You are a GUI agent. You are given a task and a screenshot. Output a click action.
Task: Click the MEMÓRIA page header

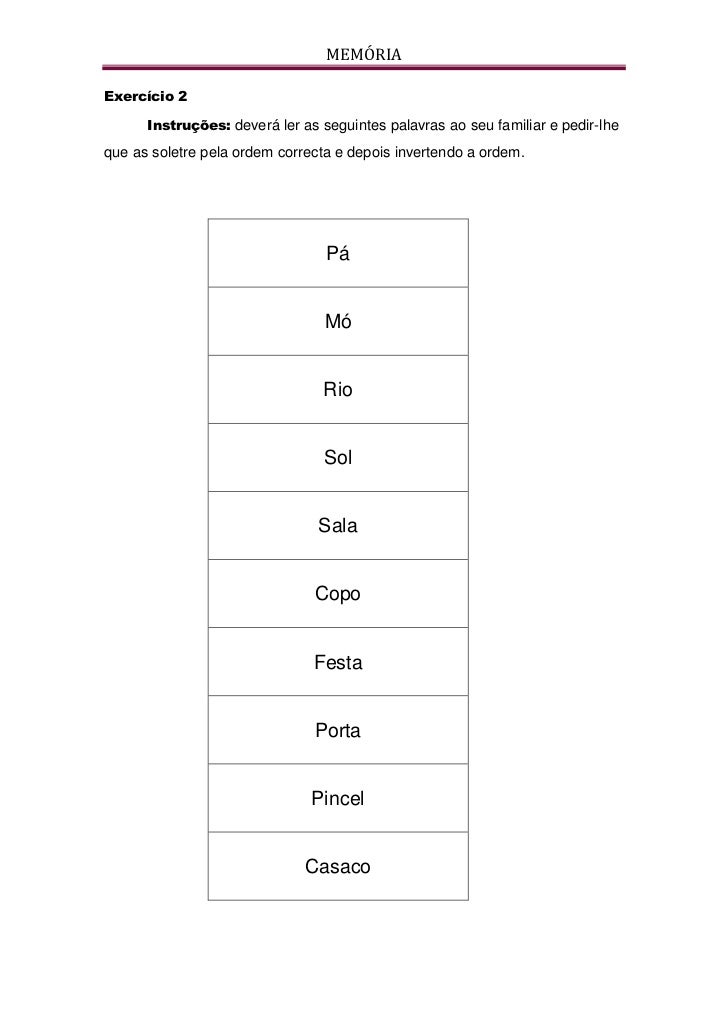click(363, 55)
